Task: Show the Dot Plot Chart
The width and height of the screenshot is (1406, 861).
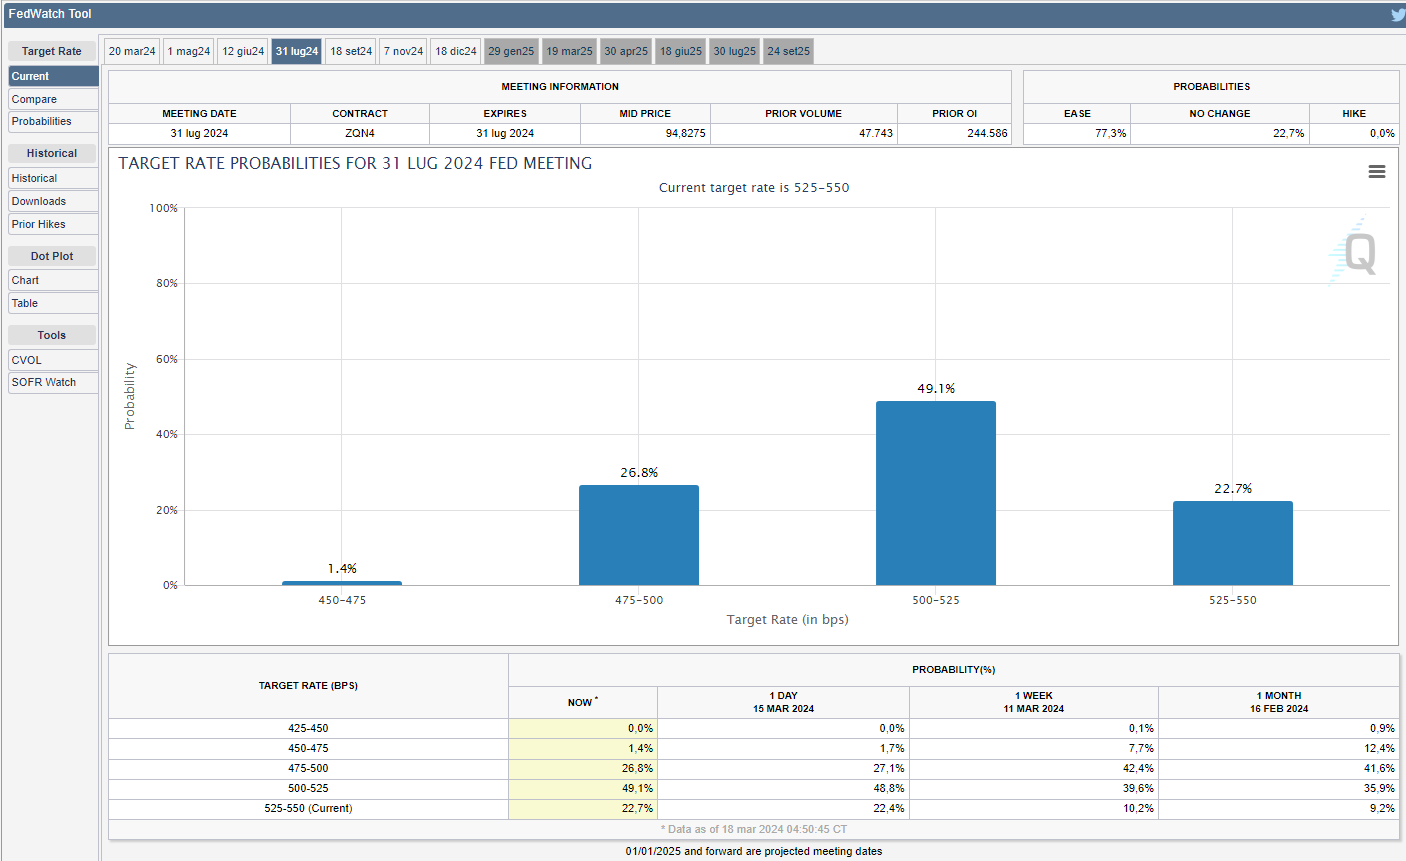Action: (x=53, y=280)
